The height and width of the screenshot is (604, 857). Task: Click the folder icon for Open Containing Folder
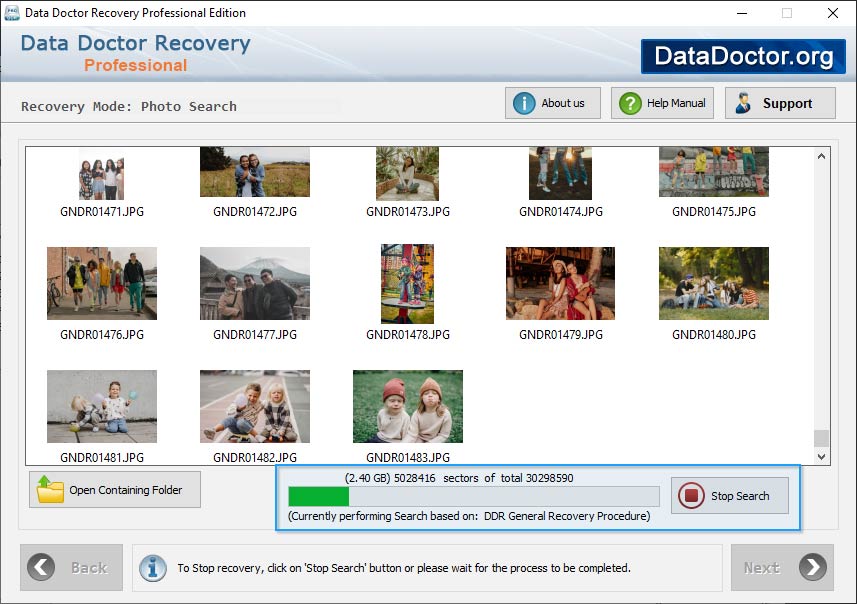click(x=50, y=489)
